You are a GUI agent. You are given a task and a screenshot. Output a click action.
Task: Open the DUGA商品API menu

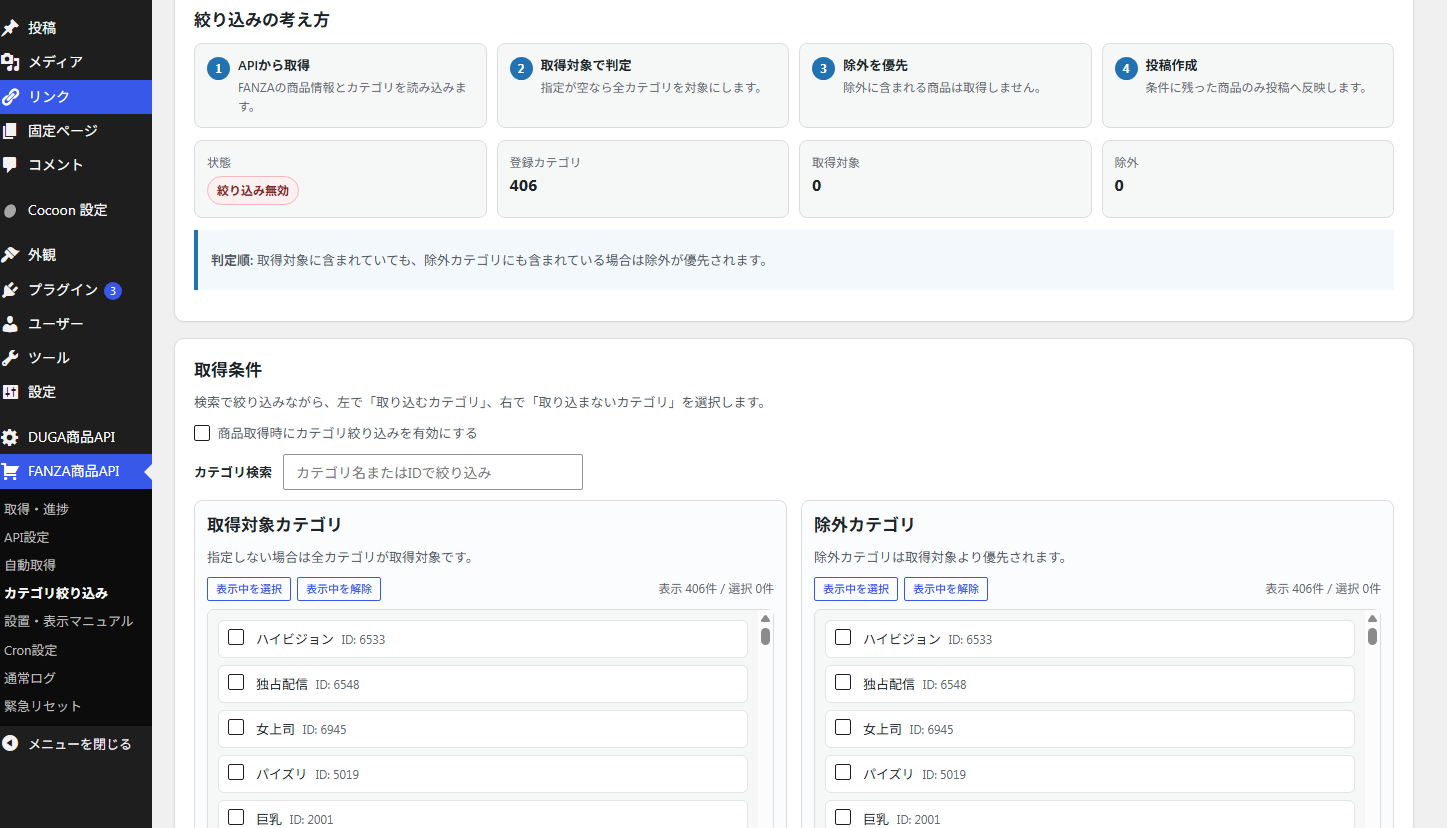[x=76, y=438]
